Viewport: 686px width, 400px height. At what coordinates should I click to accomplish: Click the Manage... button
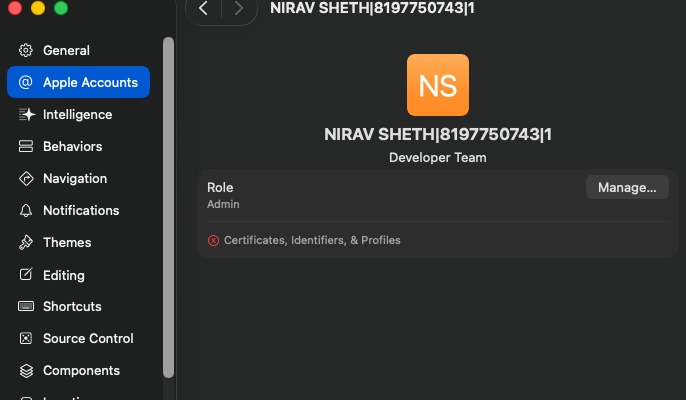(x=627, y=187)
